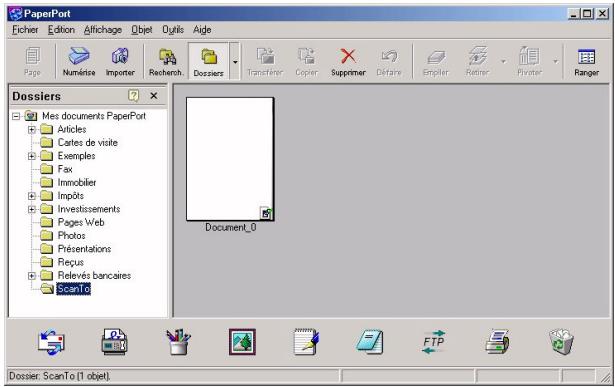The width and height of the screenshot is (615, 387).
Task: Toggle the Dossiers folder pane button
Action: pos(208,61)
